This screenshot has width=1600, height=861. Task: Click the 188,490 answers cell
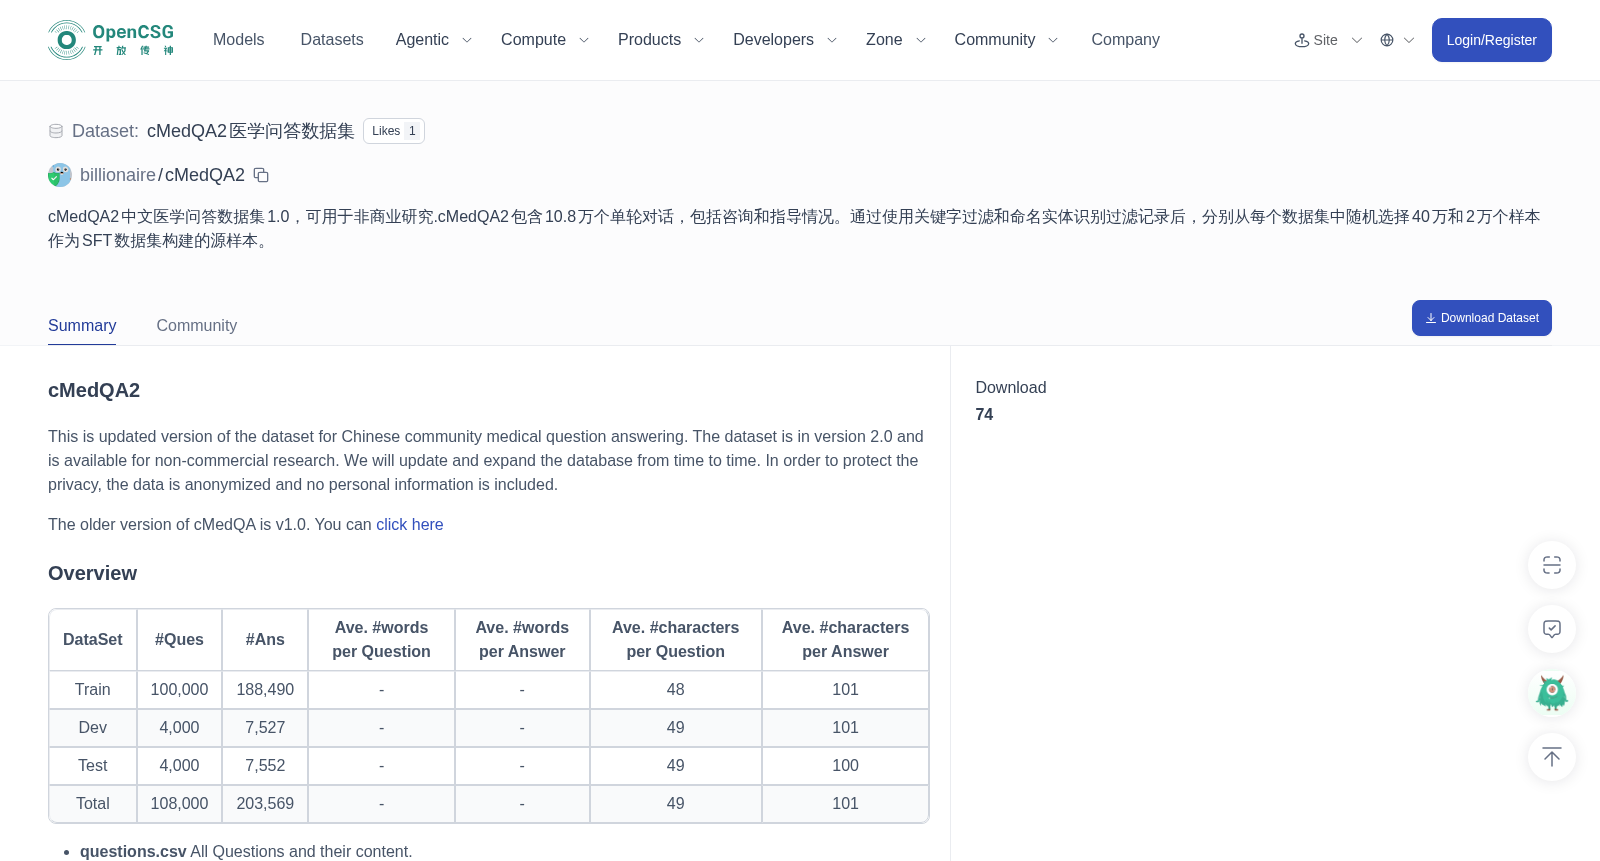(x=265, y=690)
